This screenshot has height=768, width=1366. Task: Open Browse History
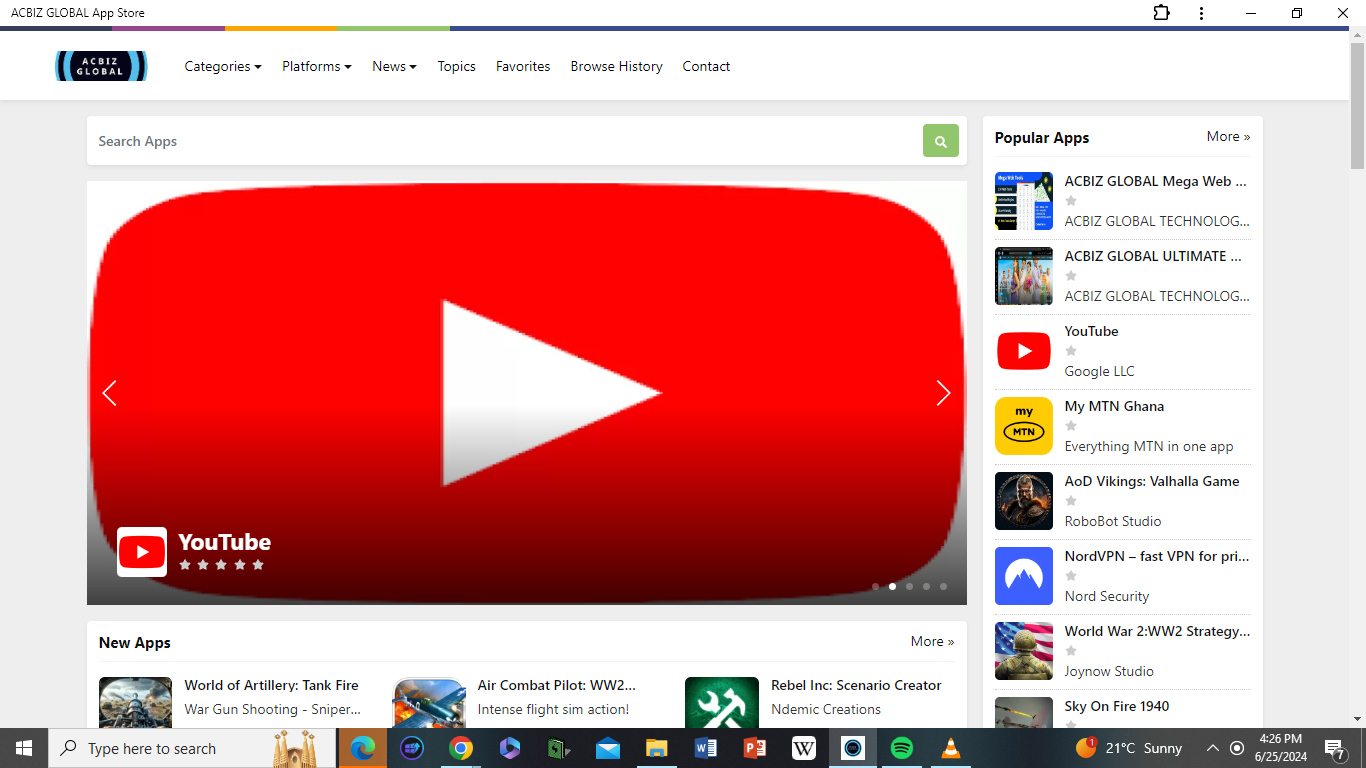click(616, 66)
